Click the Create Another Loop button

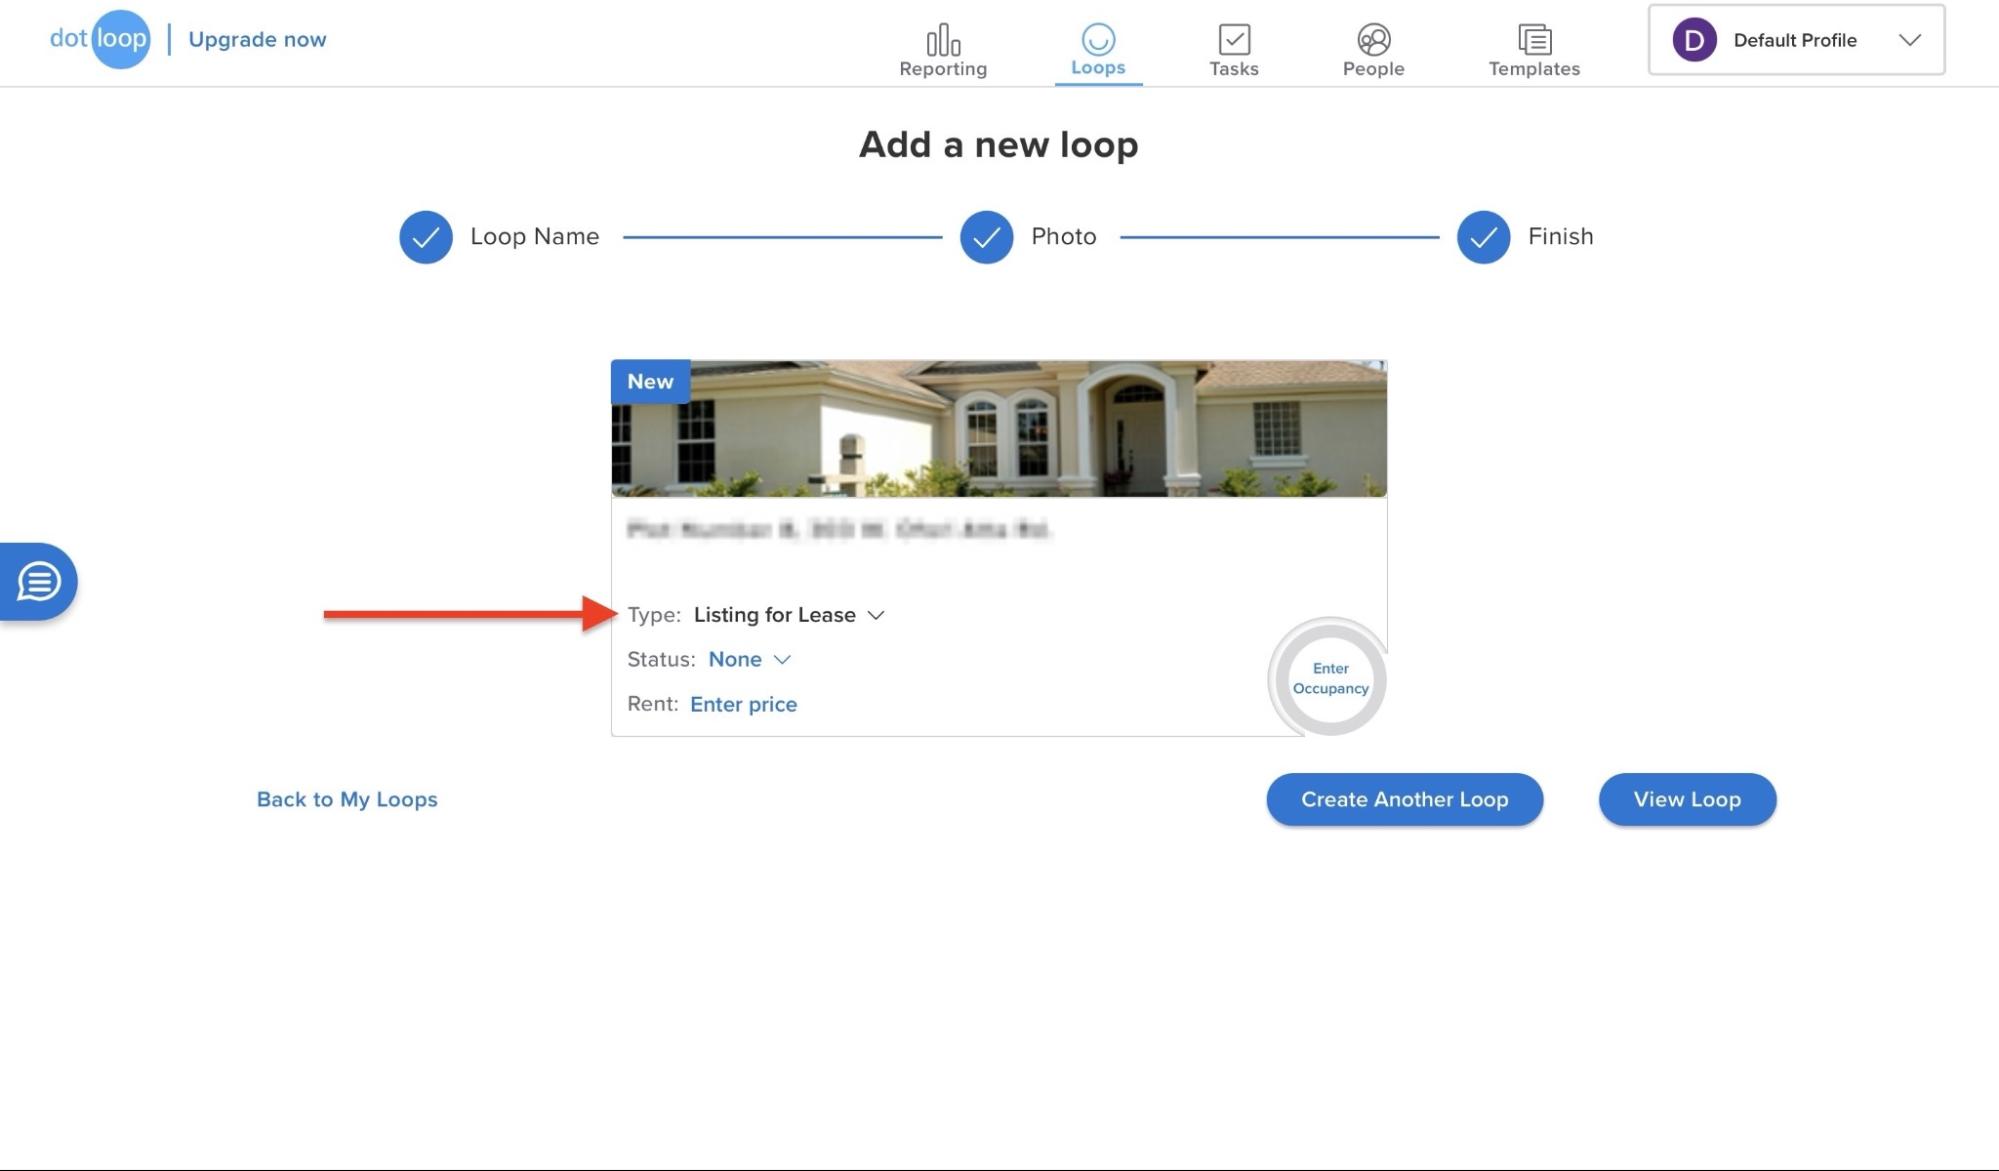pyautogui.click(x=1404, y=799)
